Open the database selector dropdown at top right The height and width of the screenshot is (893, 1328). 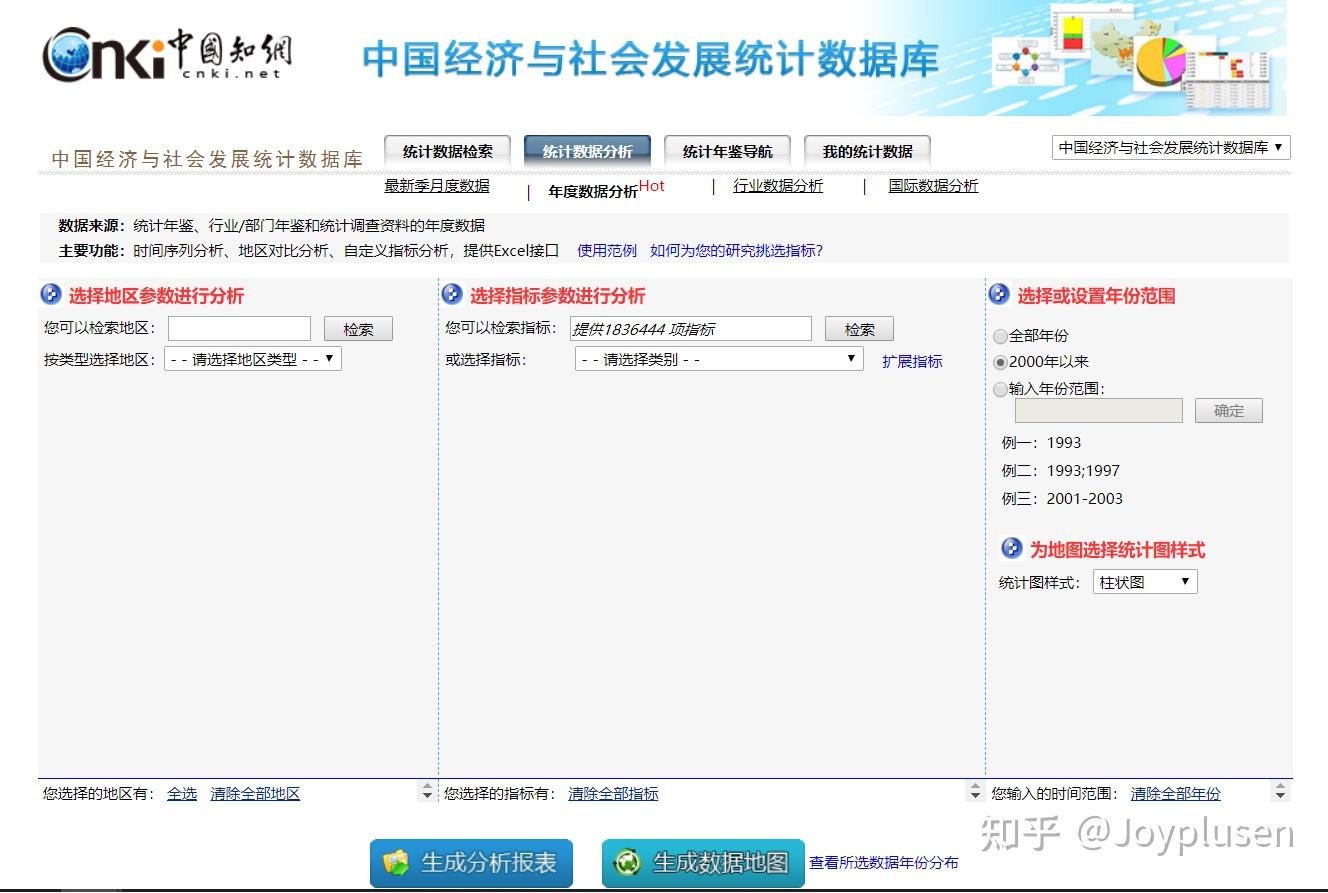[1171, 148]
